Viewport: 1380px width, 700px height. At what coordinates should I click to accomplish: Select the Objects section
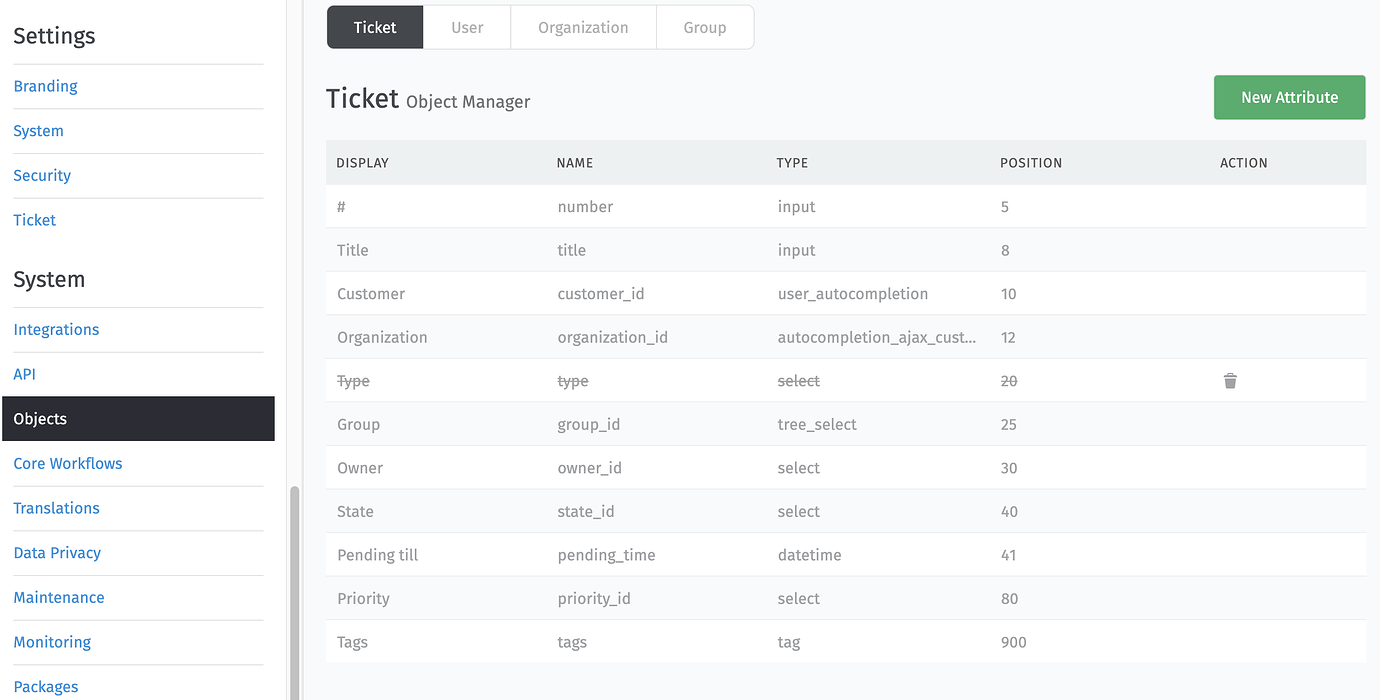40,418
